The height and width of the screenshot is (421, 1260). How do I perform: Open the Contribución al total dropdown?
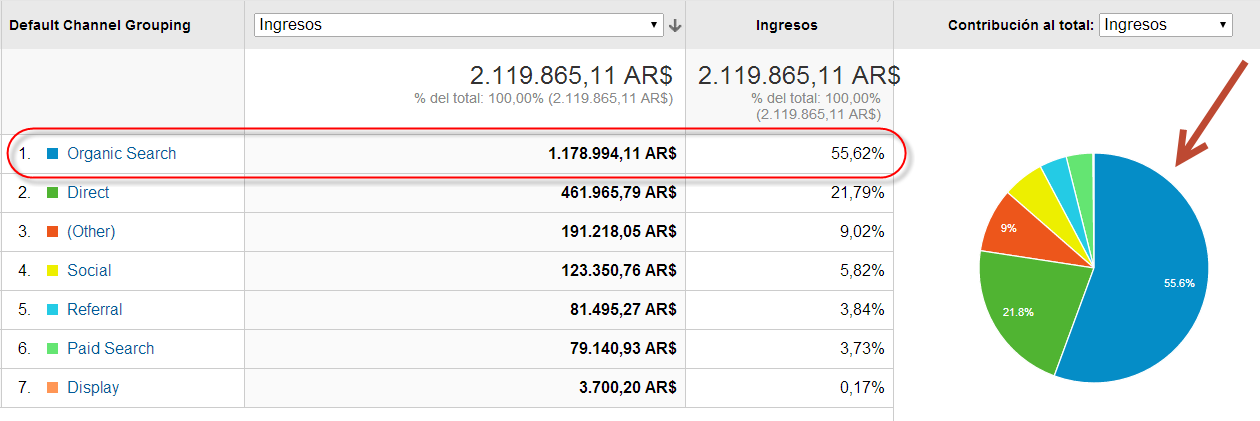(1165, 25)
